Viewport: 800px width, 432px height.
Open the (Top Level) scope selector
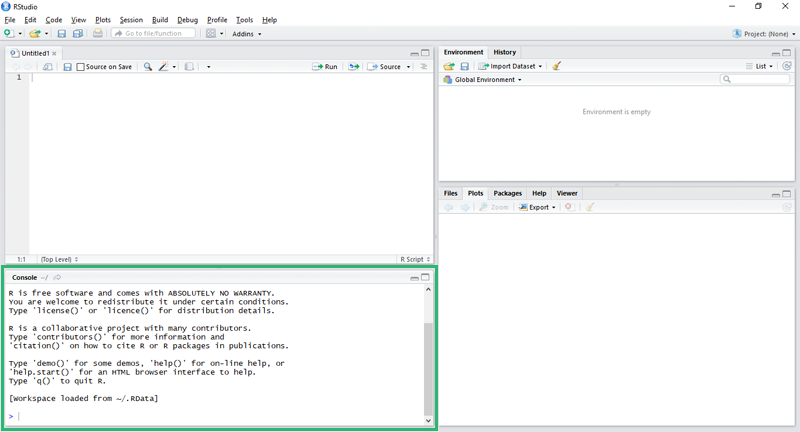pyautogui.click(x=59, y=259)
